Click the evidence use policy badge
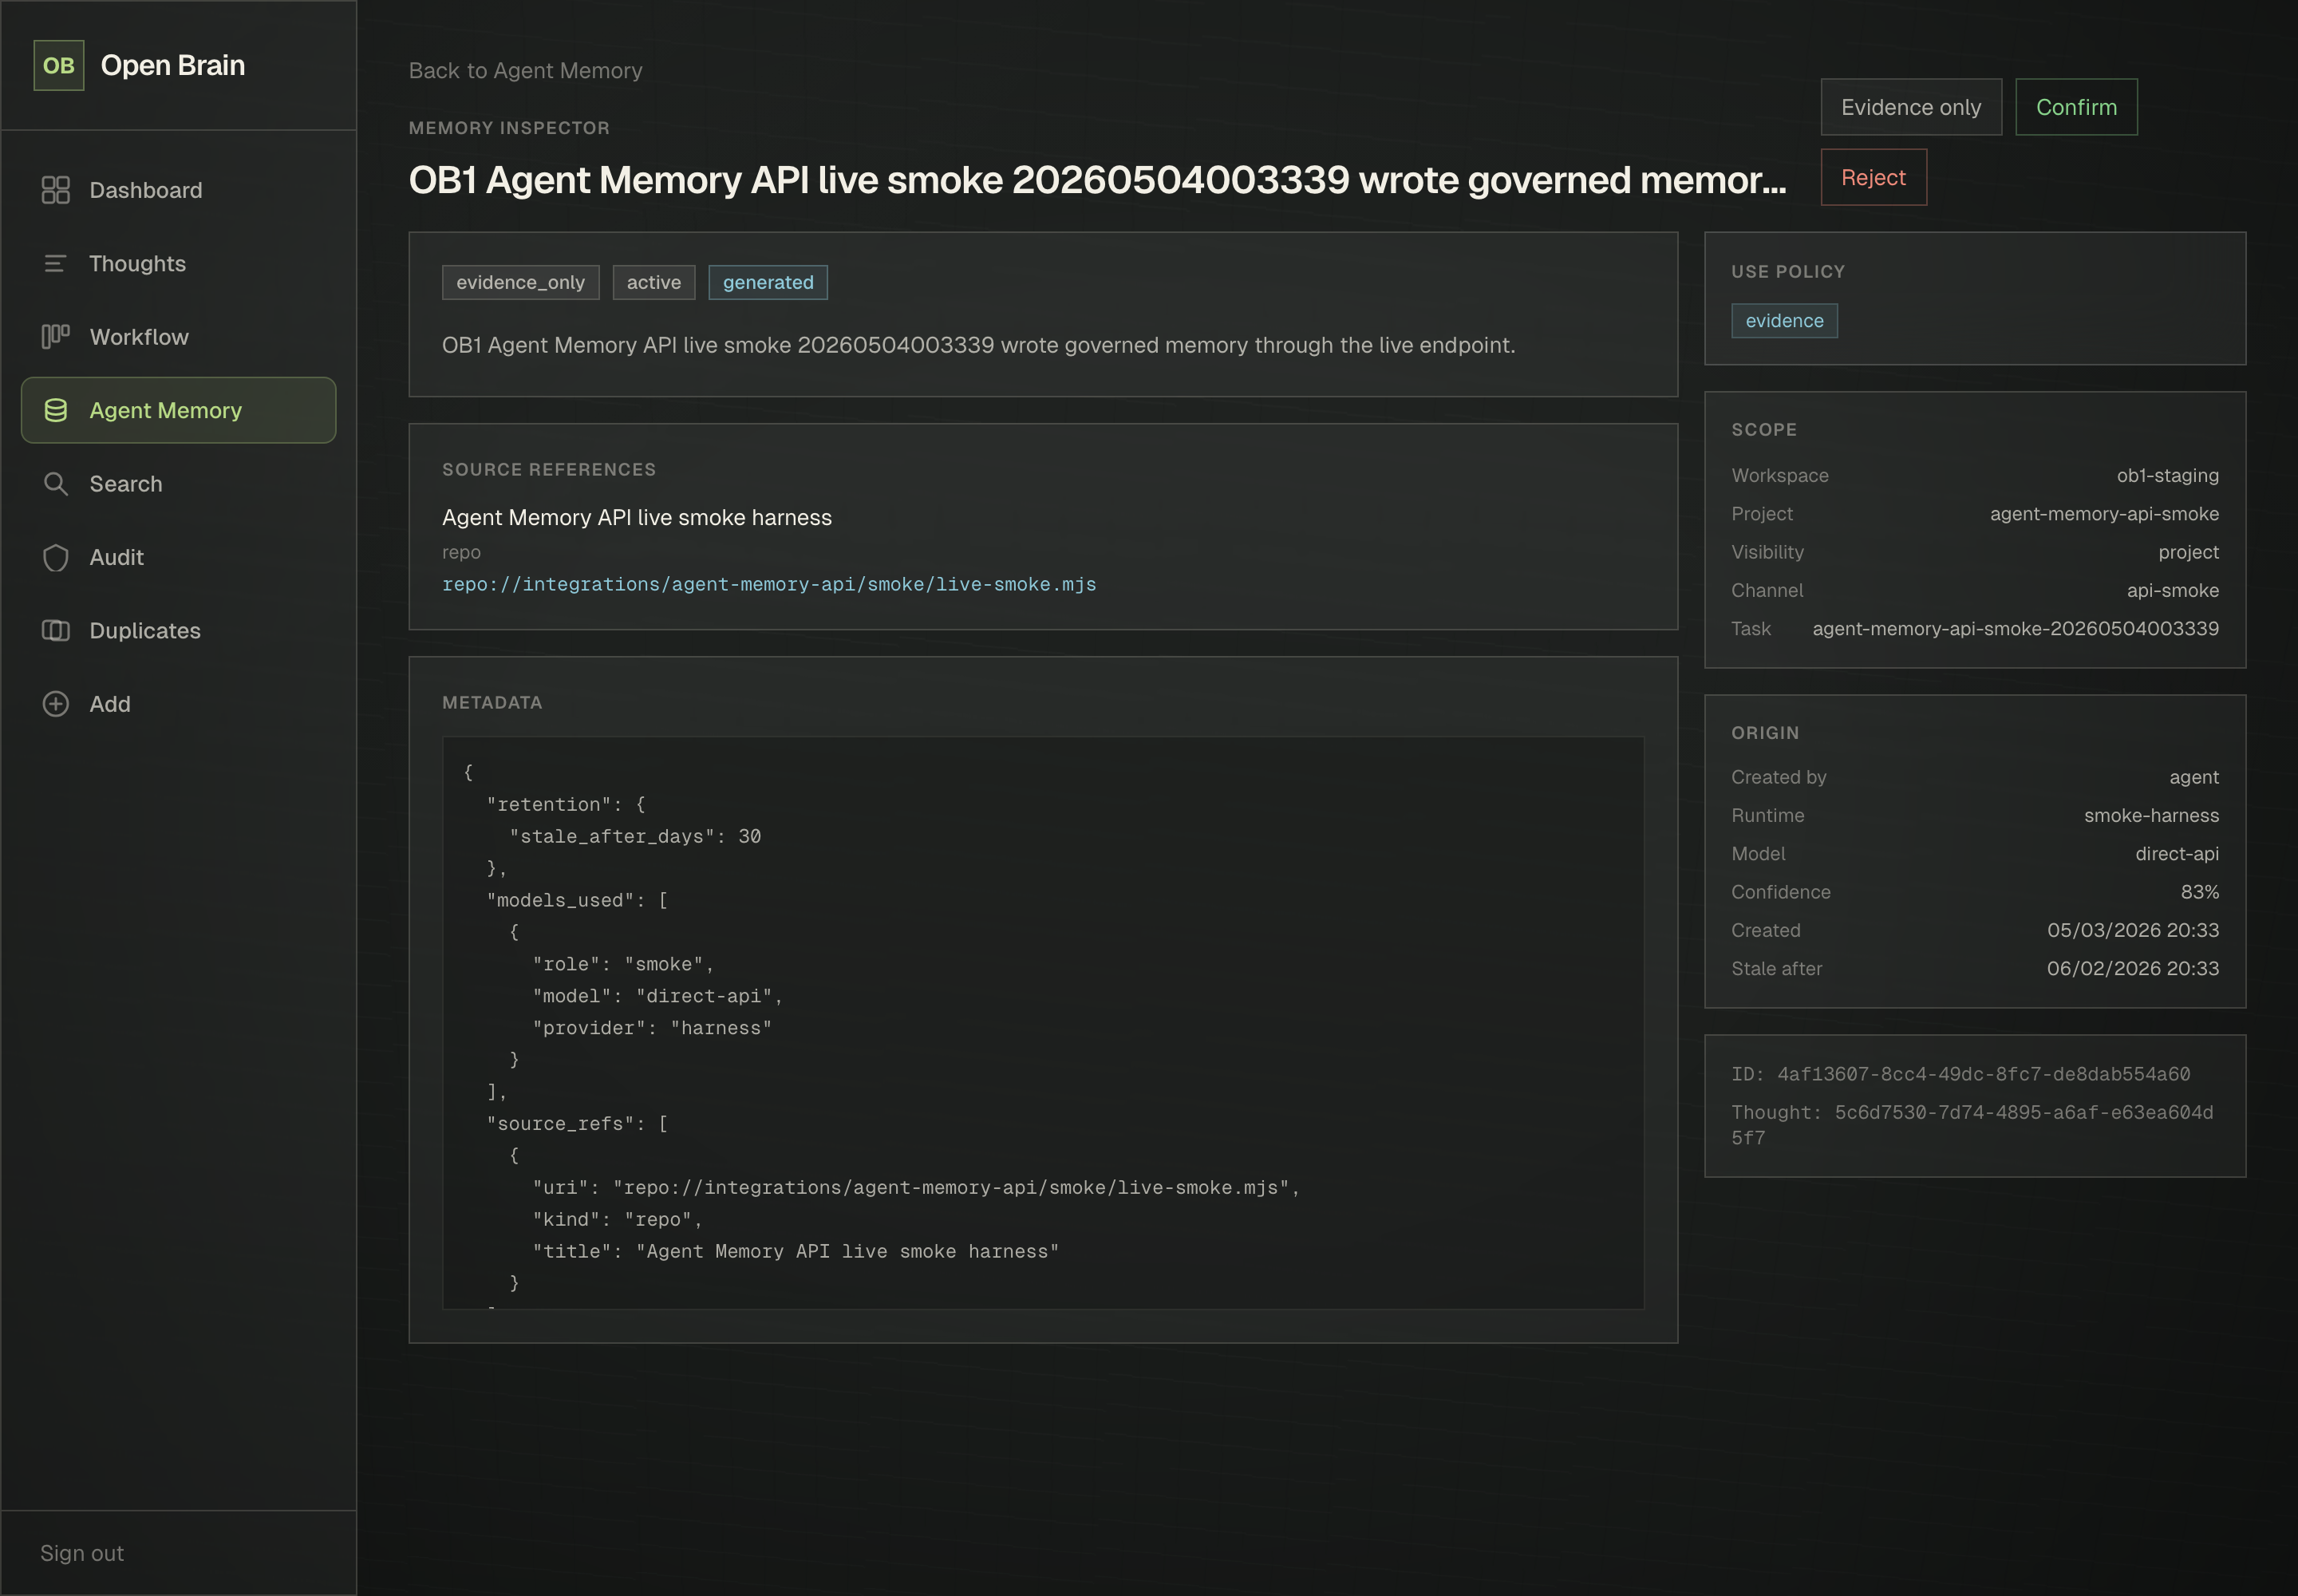This screenshot has width=2298, height=1596. click(x=1784, y=321)
